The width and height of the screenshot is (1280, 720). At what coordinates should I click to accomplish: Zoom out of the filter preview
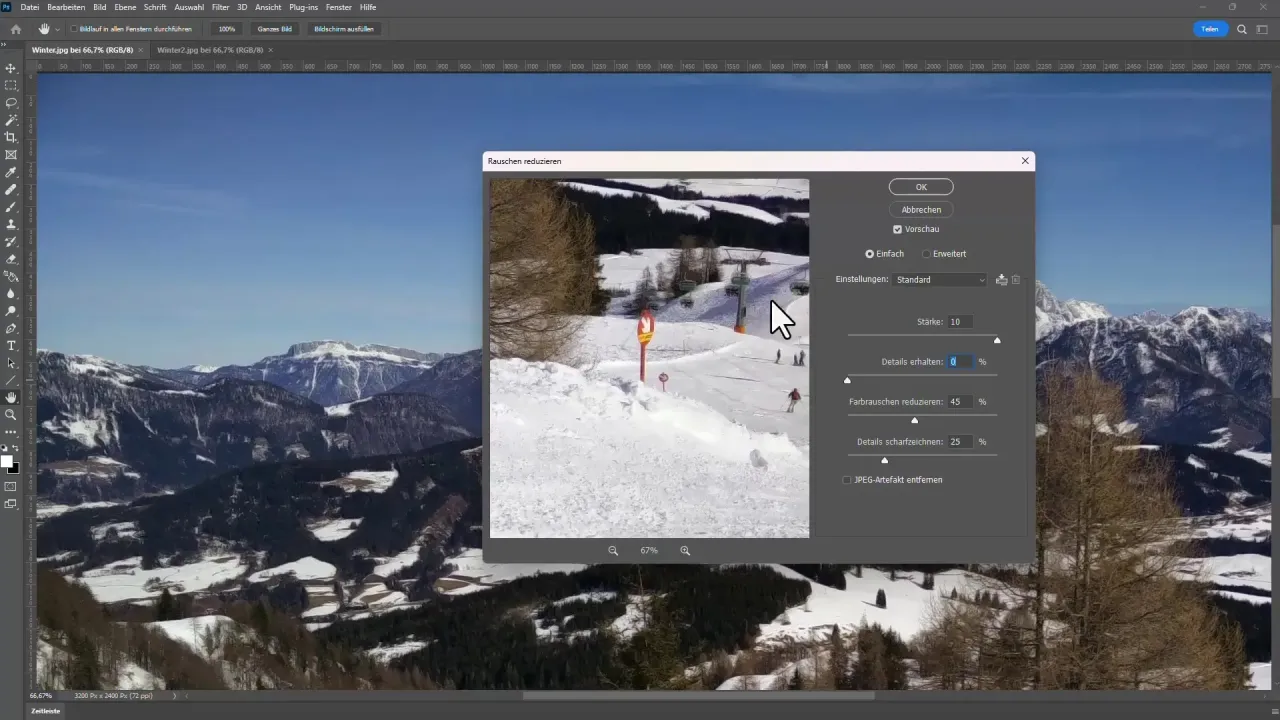(x=613, y=551)
